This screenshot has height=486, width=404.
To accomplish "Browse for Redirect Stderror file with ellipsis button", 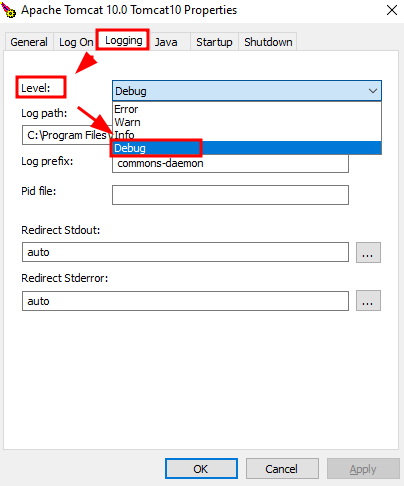I will click(x=368, y=301).
